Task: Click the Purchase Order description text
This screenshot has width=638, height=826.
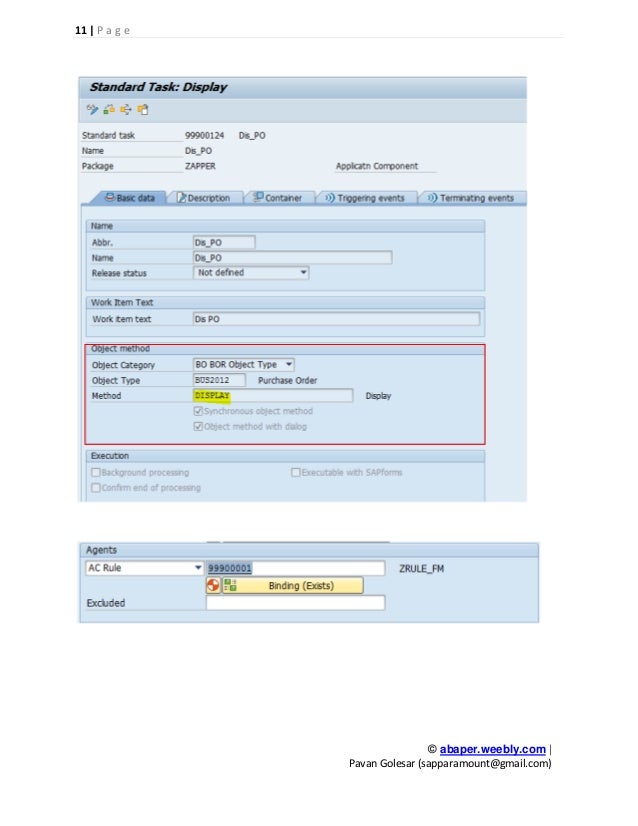Action: pyautogui.click(x=288, y=380)
